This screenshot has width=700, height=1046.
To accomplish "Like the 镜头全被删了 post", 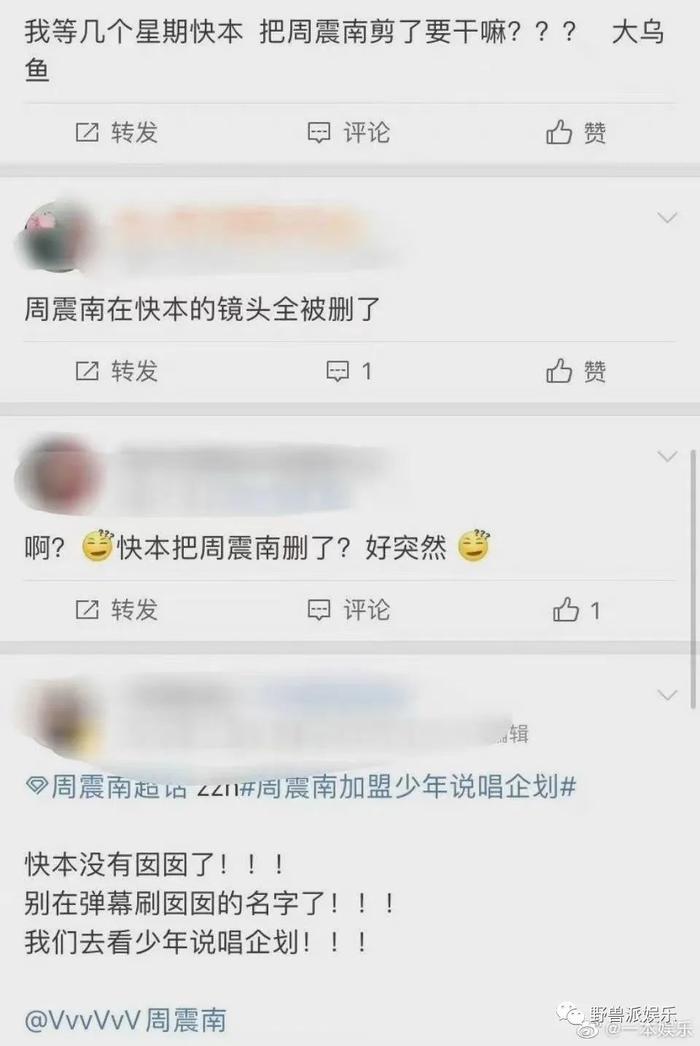I will pyautogui.click(x=576, y=370).
